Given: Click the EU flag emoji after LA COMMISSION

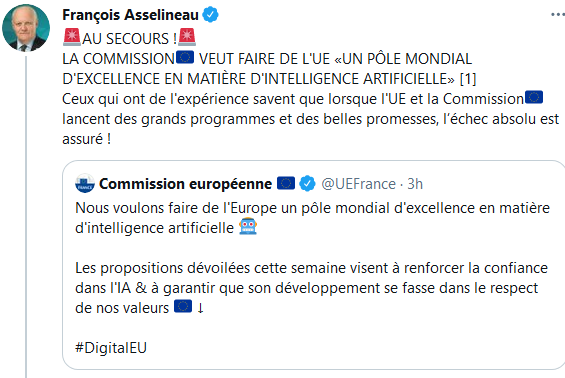Looking at the screenshot, I should (x=185, y=57).
